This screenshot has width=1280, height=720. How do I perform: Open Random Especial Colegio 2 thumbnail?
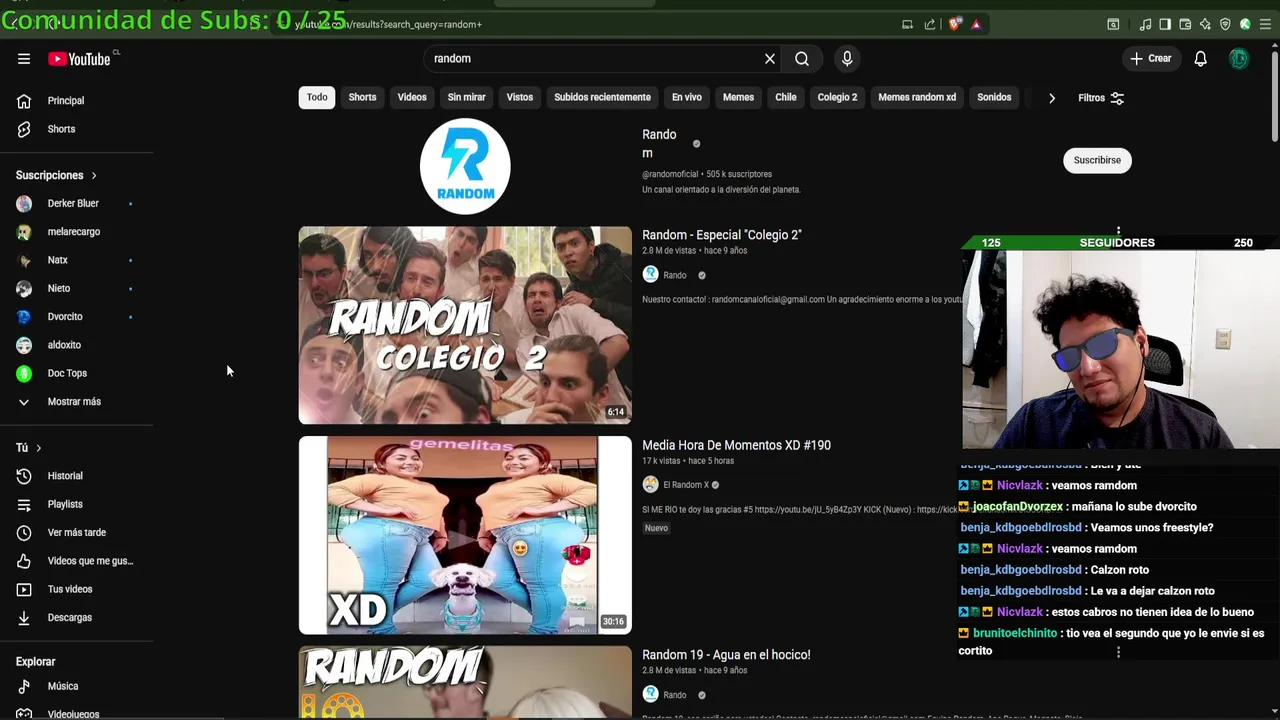[x=465, y=325]
